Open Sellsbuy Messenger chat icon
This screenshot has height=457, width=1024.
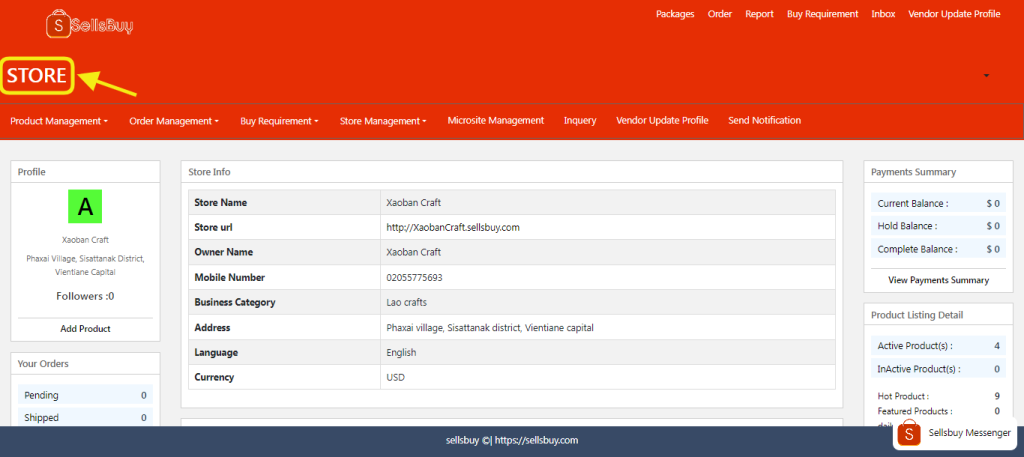pos(908,433)
